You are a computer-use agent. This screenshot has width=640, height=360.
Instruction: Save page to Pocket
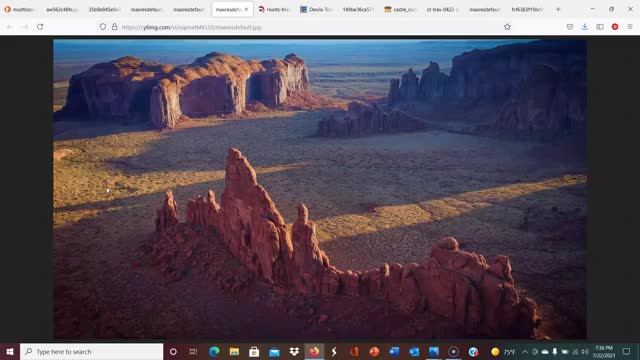point(570,27)
